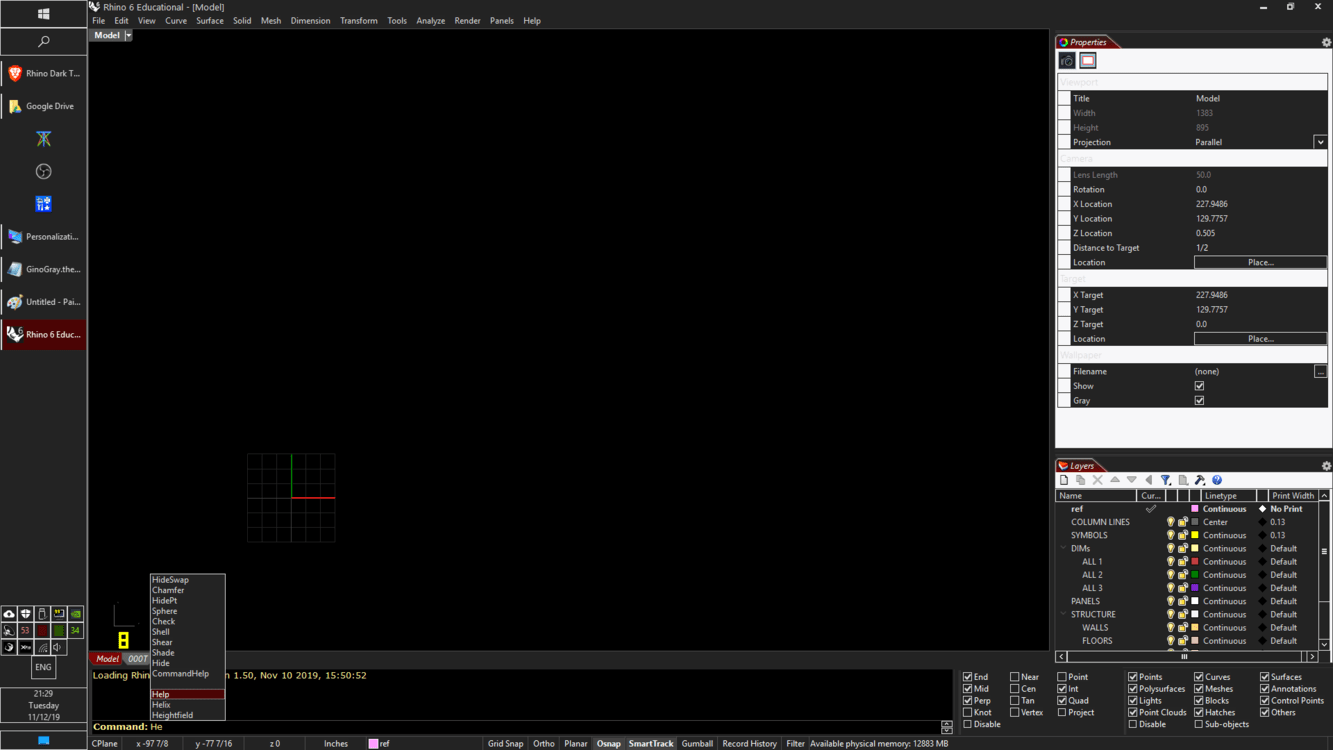The height and width of the screenshot is (750, 1333).
Task: Open Google Drive from the taskbar
Action: tap(43, 106)
